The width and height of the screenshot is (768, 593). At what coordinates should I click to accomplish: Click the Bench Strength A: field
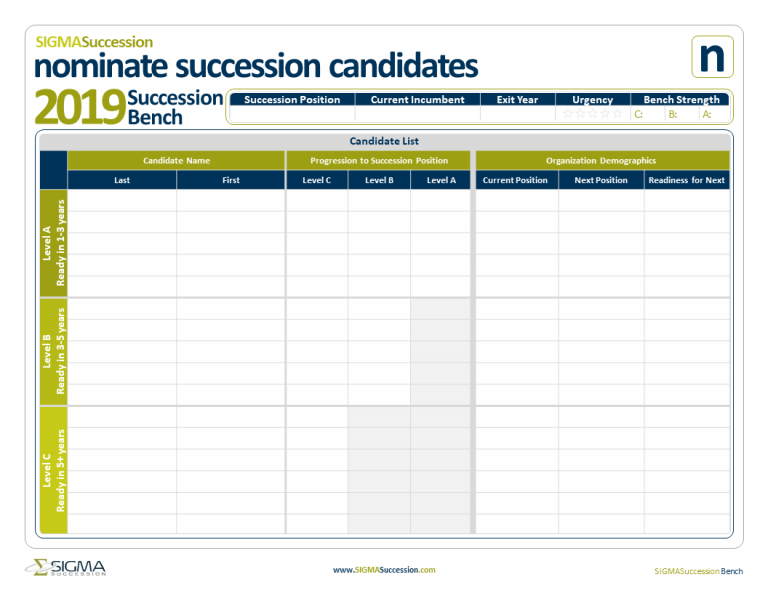point(715,114)
